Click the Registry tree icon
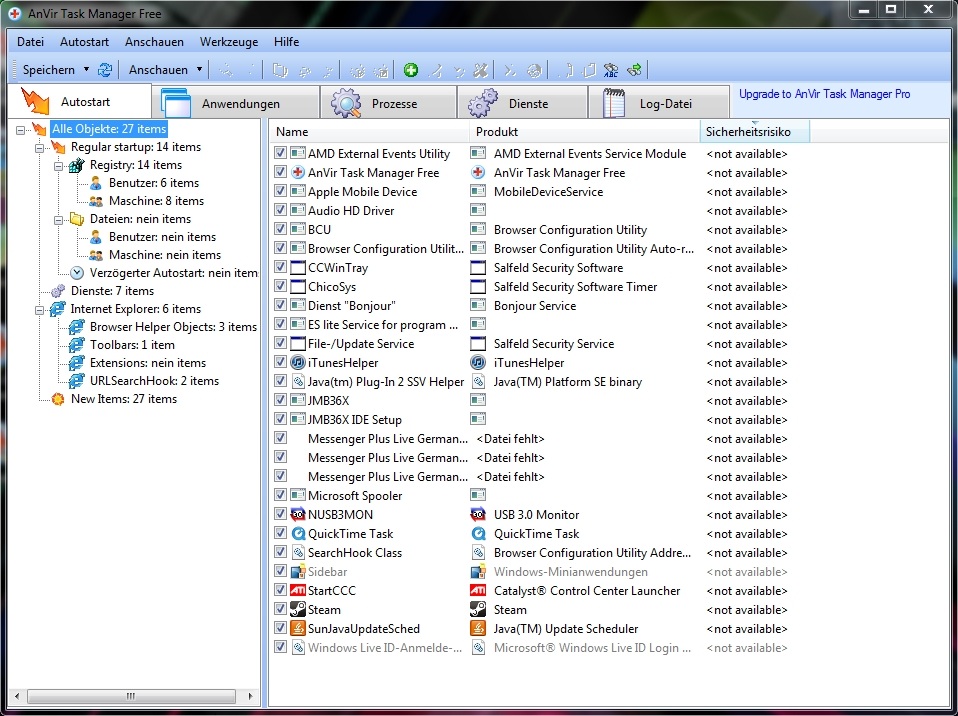The height and width of the screenshot is (716, 958). click(x=77, y=165)
